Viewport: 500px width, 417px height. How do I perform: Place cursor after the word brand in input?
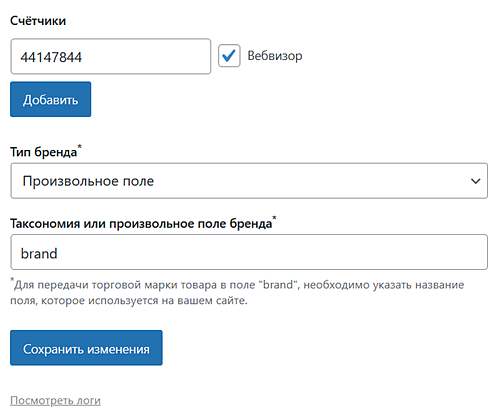[x=59, y=254]
